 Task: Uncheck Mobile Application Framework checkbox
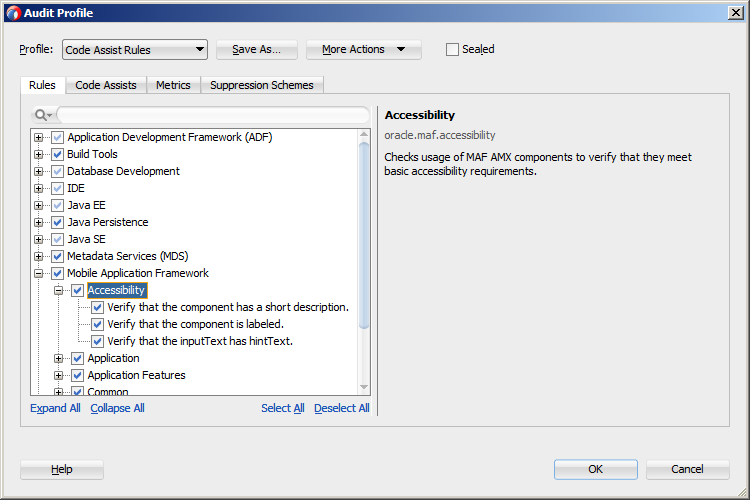click(57, 273)
